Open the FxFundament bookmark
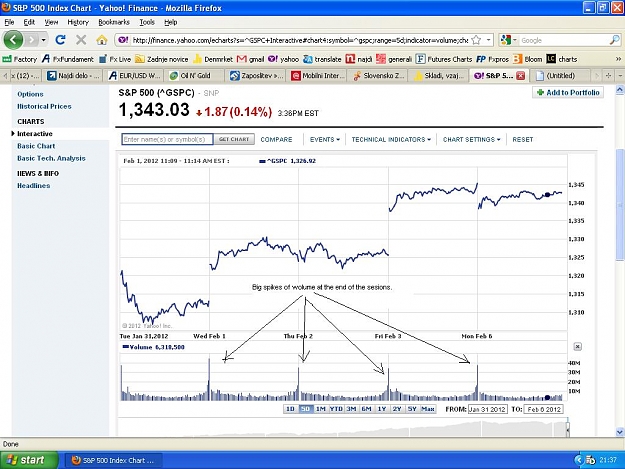625x469 pixels. (x=68, y=59)
